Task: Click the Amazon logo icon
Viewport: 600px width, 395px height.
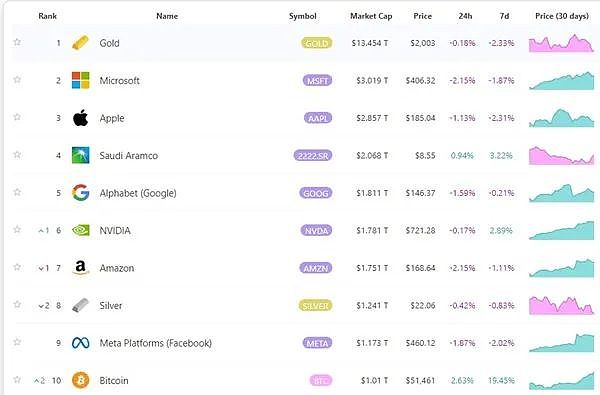Action: [80, 268]
